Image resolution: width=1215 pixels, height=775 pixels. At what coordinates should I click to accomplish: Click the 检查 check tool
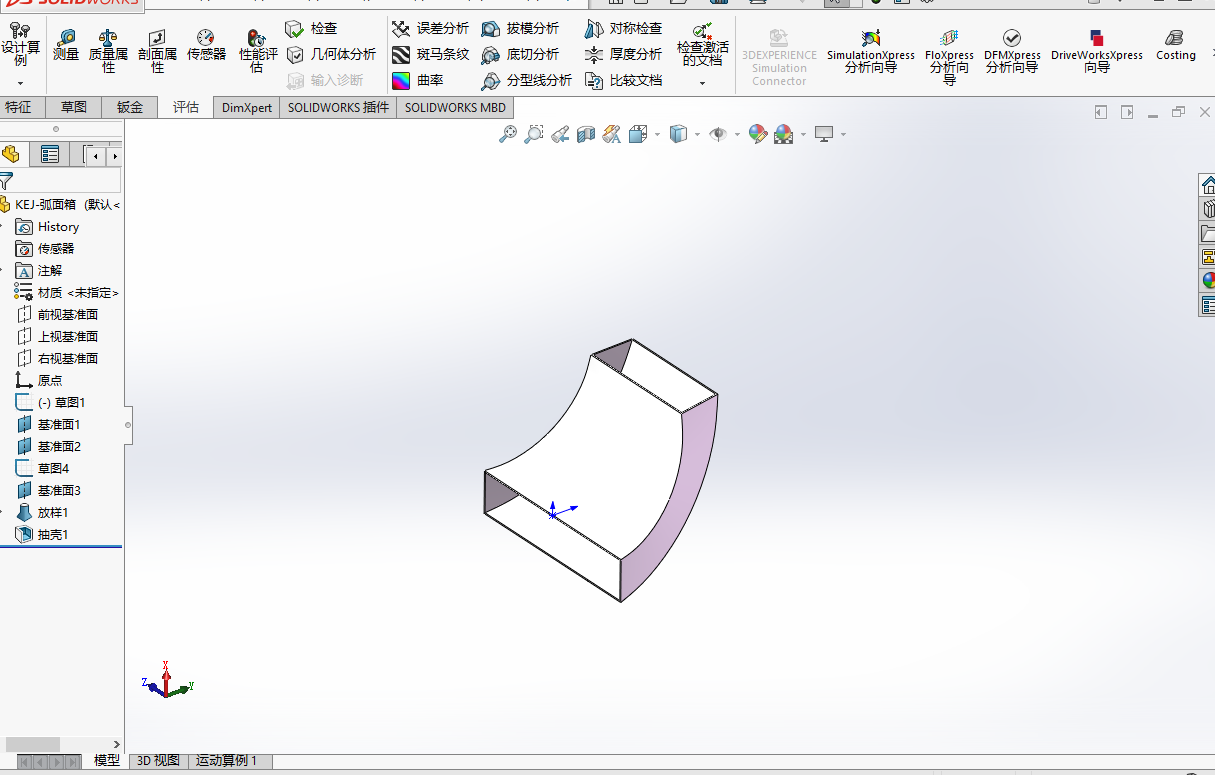[312, 28]
